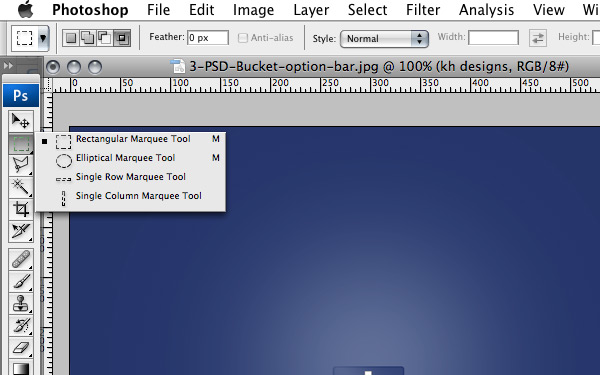Click the Intersect with selection icon
The image size is (600, 375).
click(122, 38)
